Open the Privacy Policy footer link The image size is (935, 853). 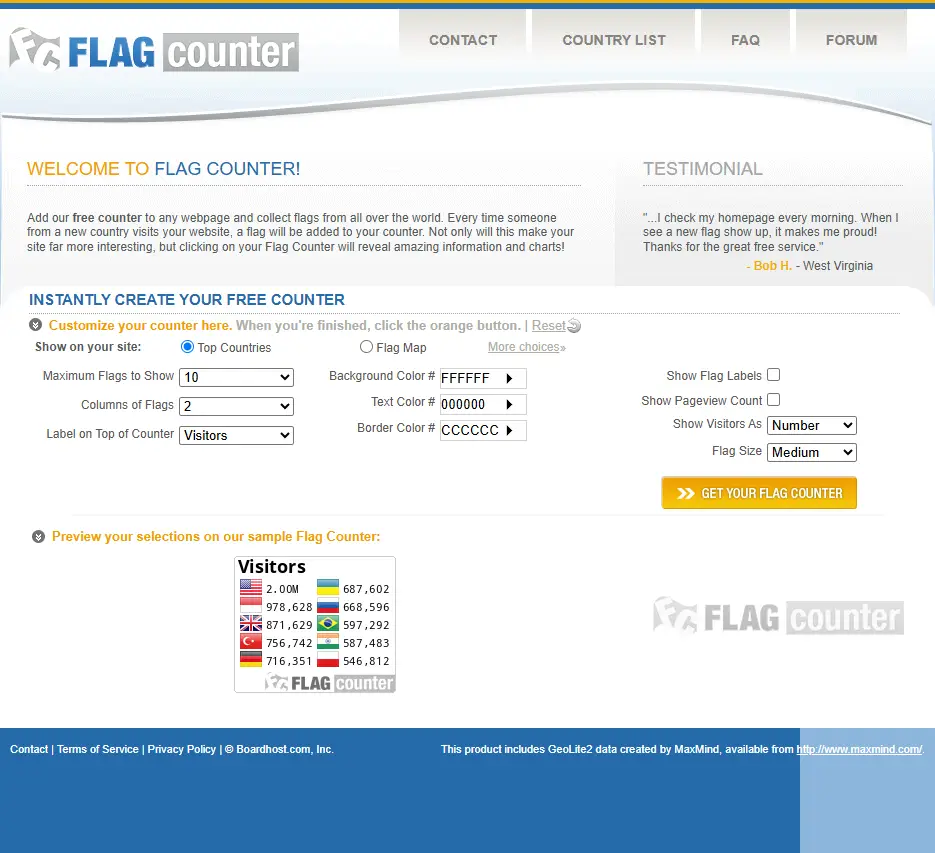tap(182, 749)
